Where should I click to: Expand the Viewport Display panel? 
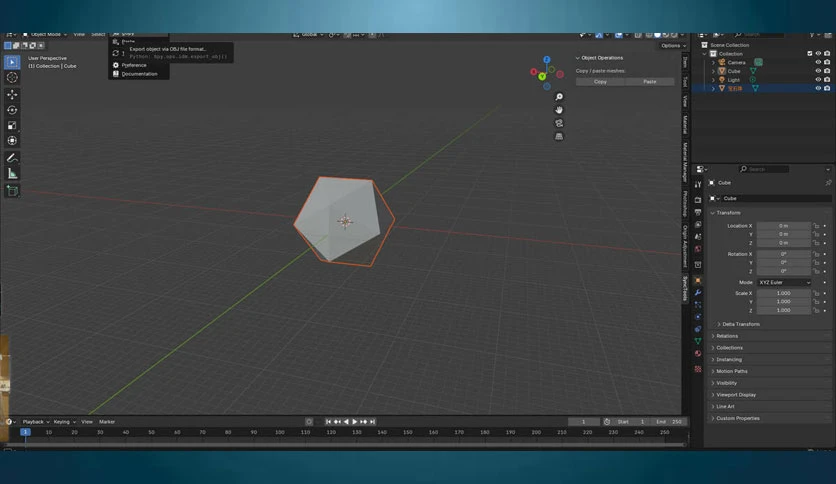pos(734,394)
